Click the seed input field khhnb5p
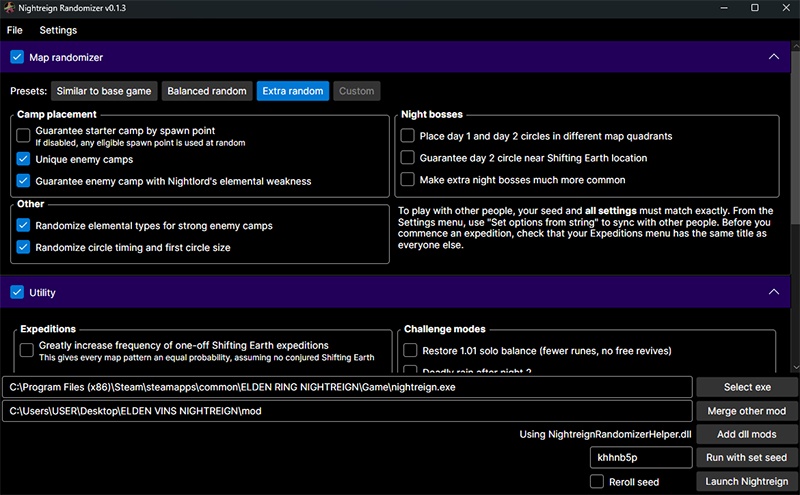800x495 pixels. 641,457
